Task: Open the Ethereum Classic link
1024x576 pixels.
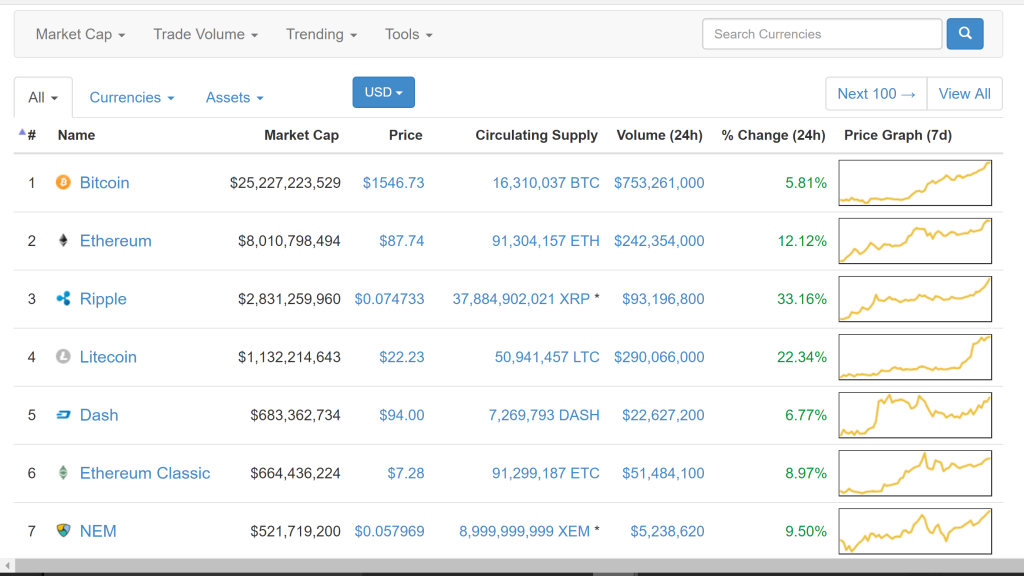Action: (x=145, y=473)
